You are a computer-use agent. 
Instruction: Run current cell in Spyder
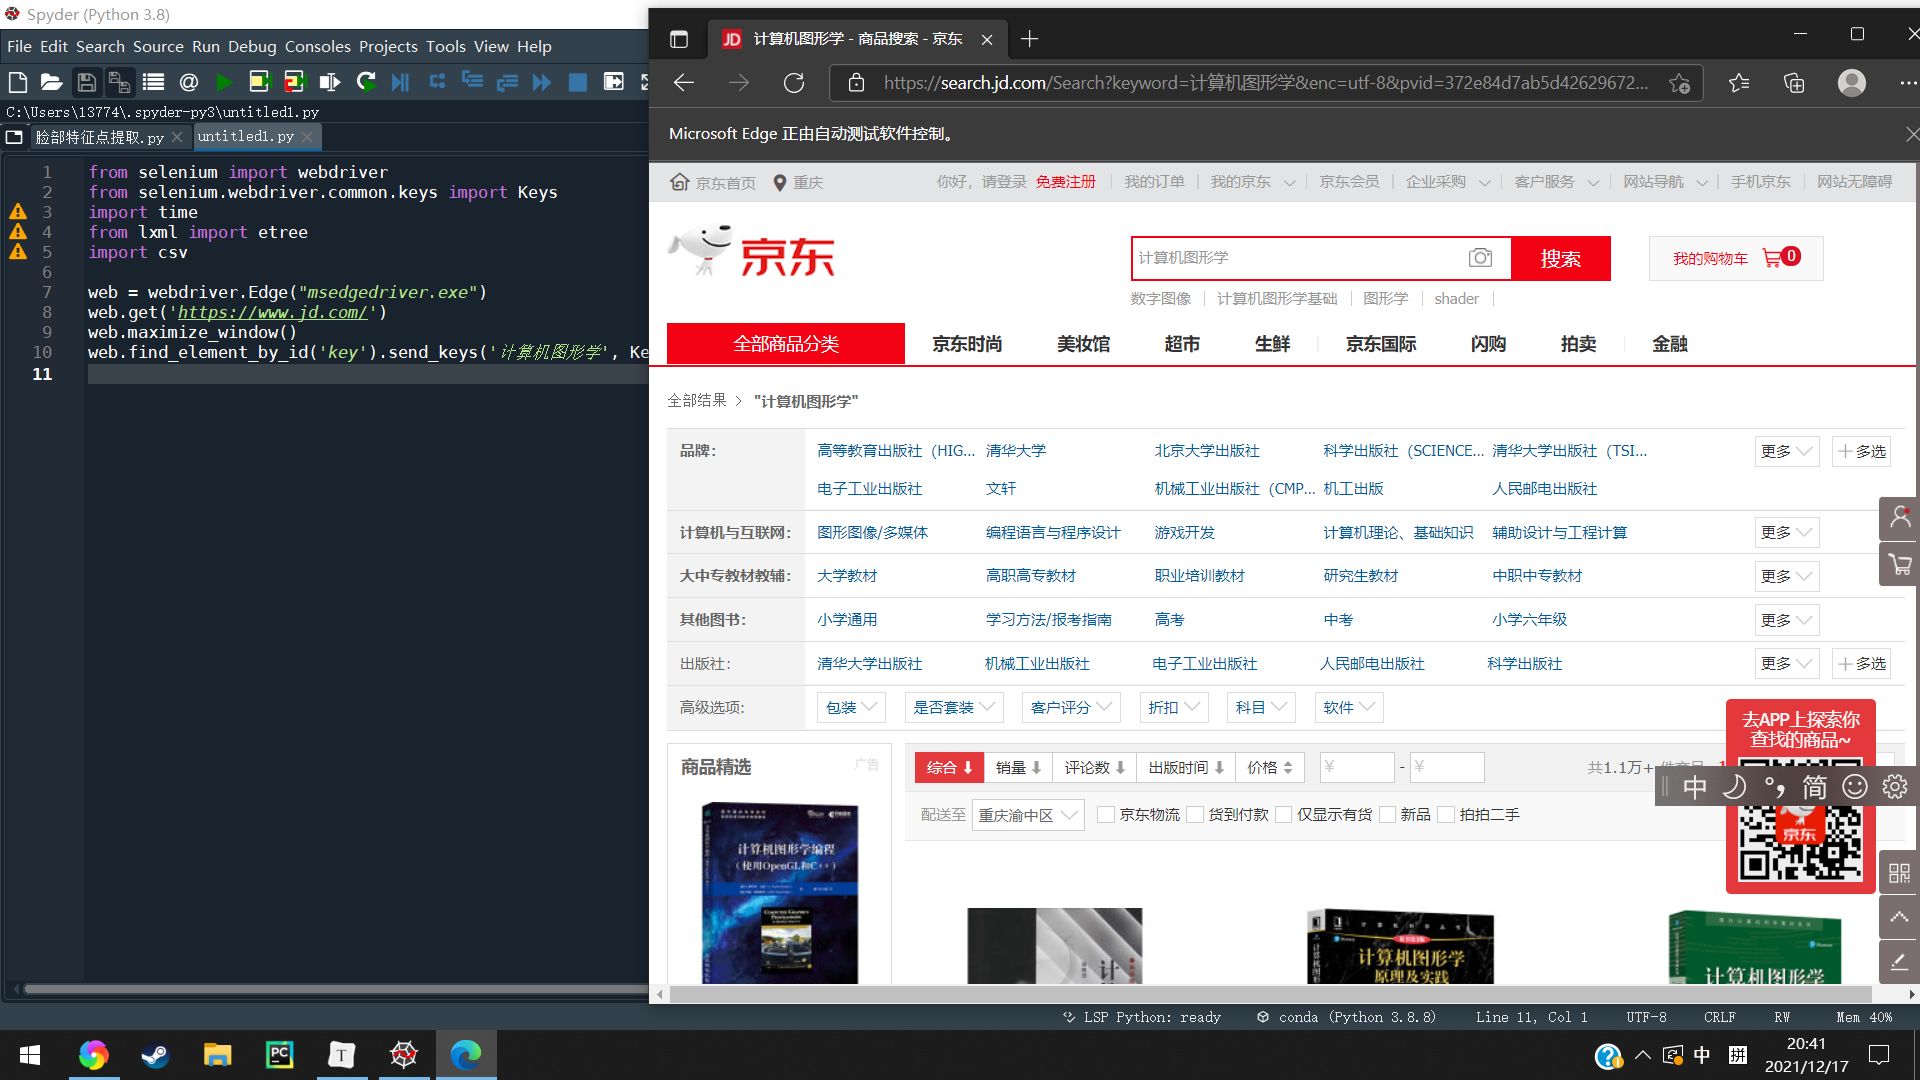point(259,82)
